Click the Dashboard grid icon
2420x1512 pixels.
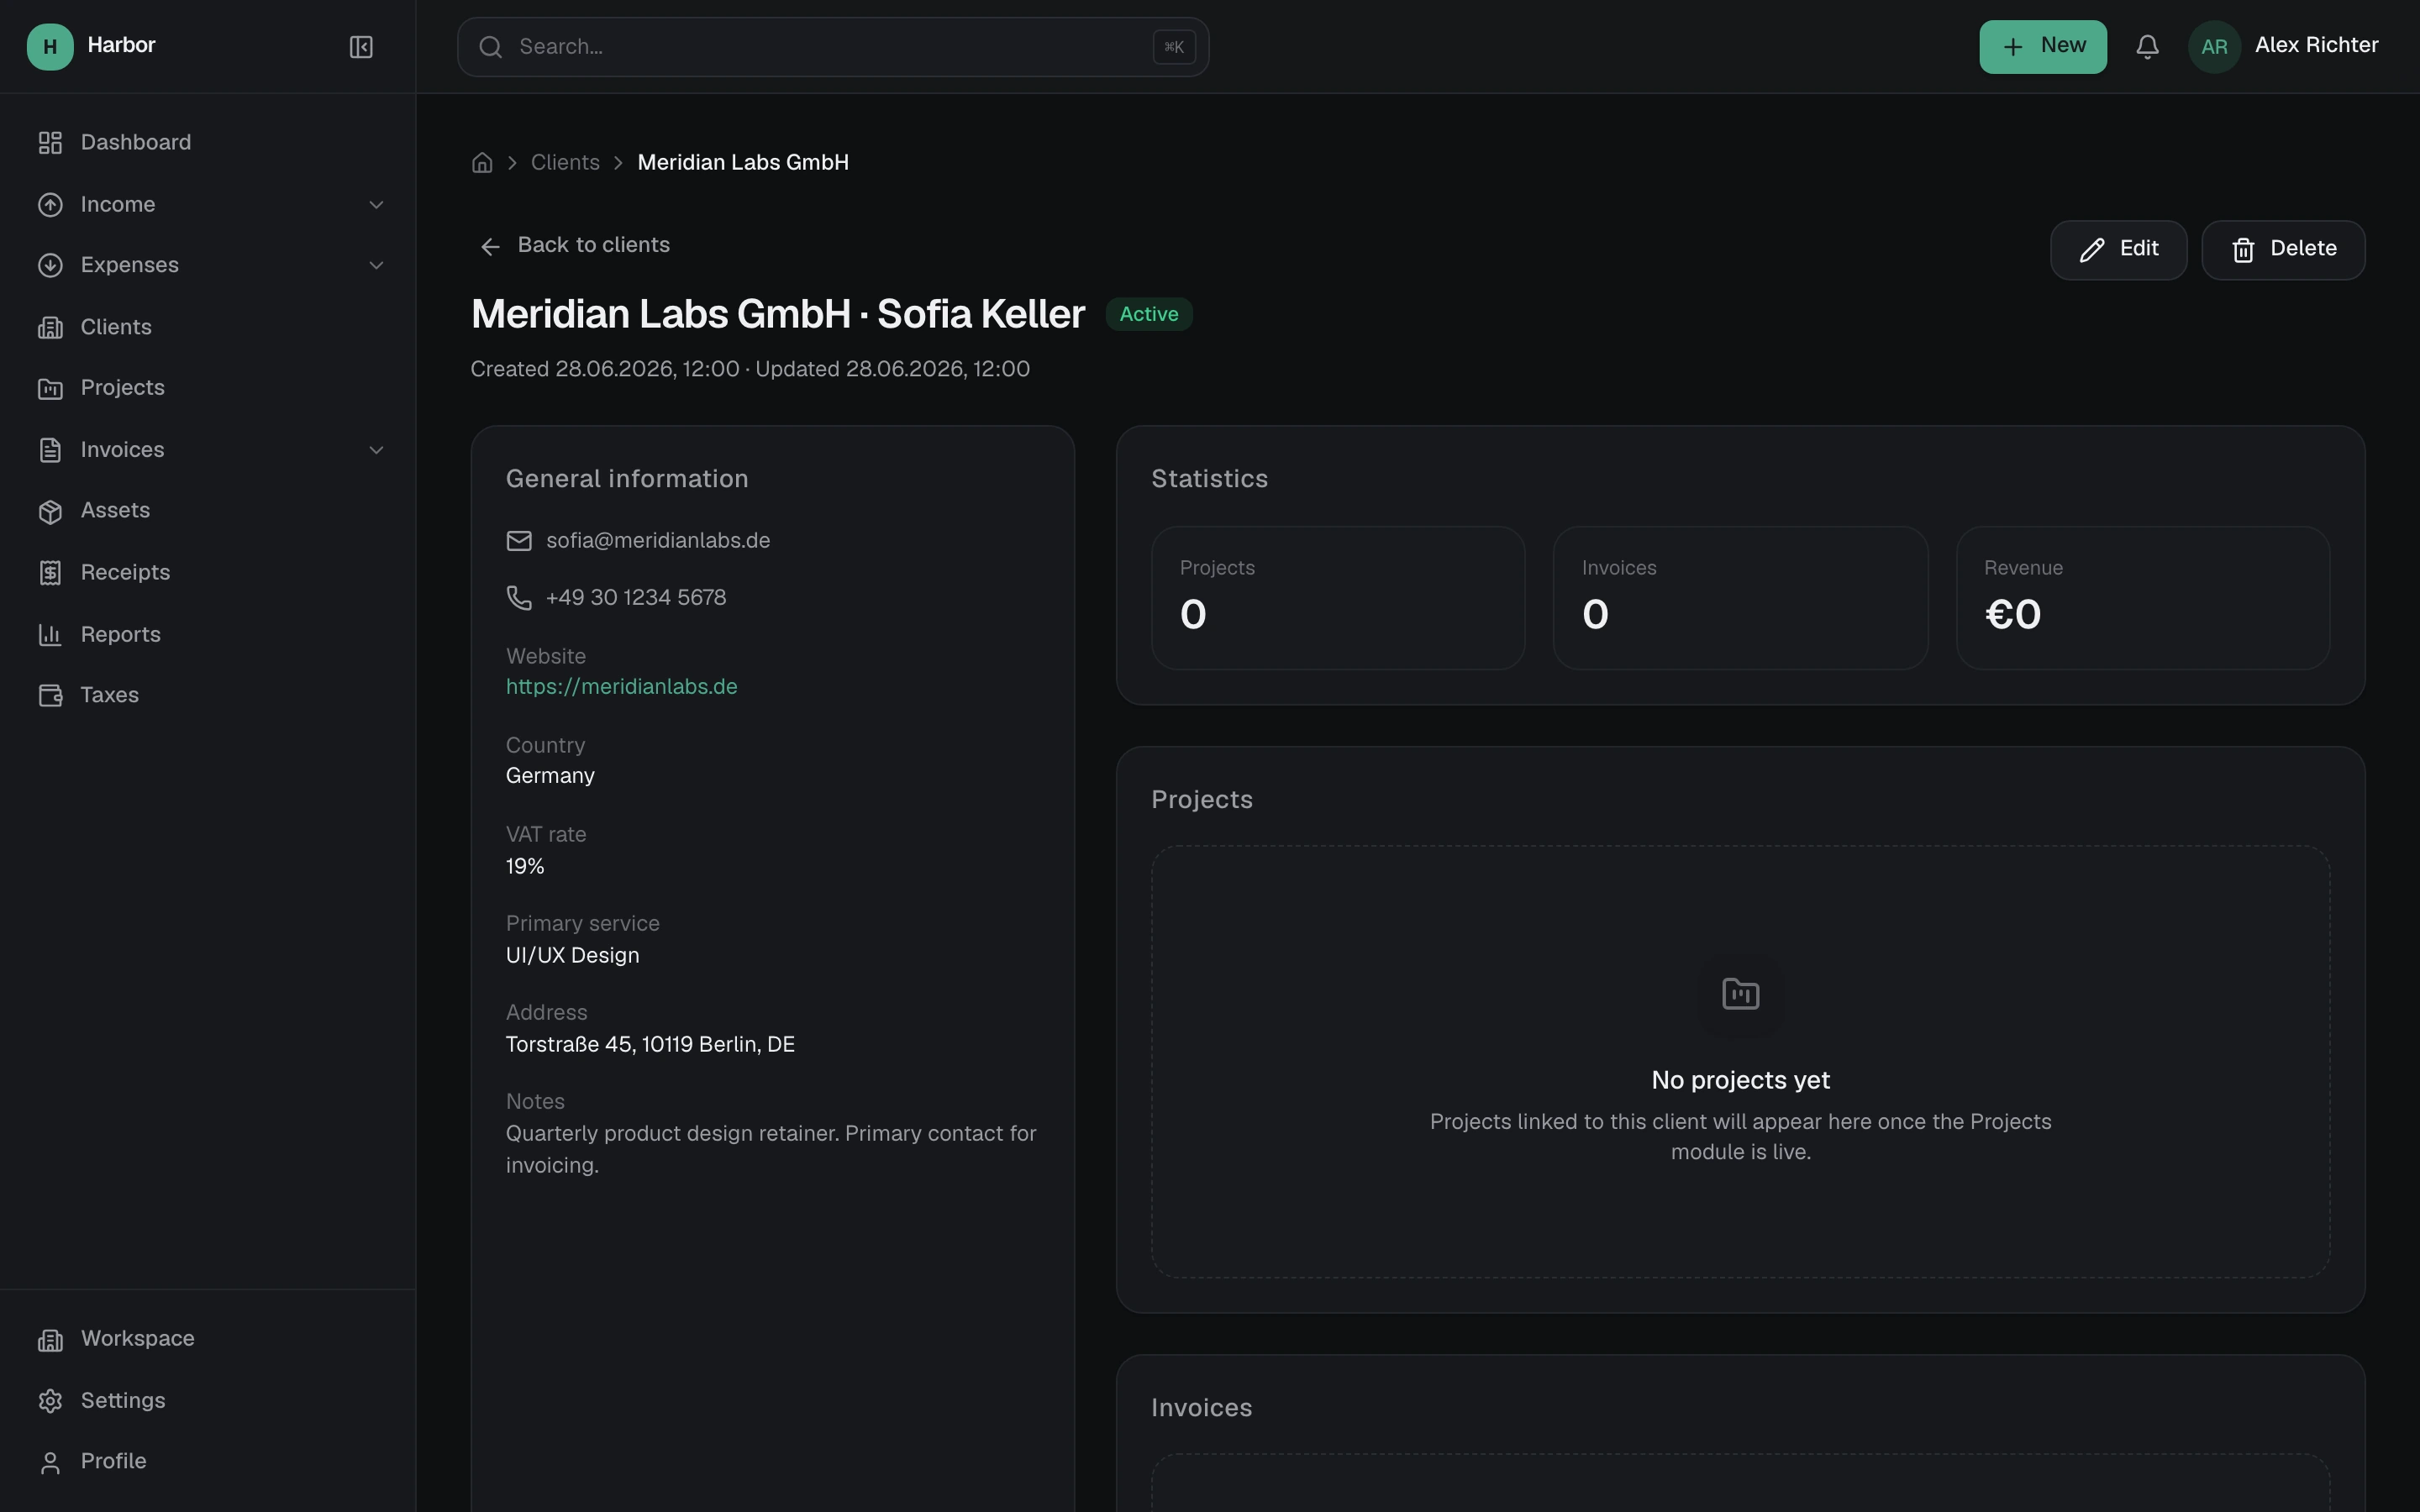(x=50, y=143)
